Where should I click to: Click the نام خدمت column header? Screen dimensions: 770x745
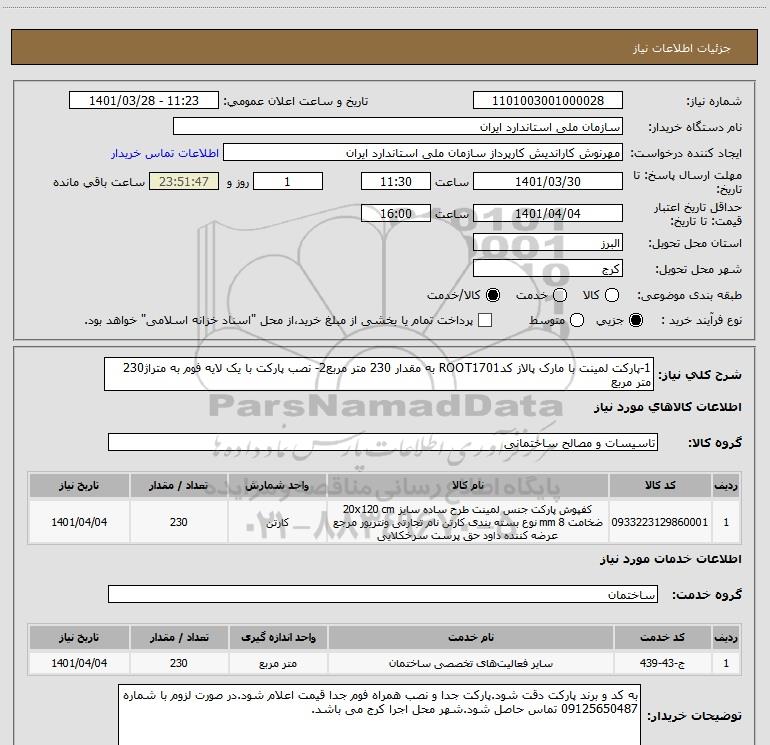point(470,637)
